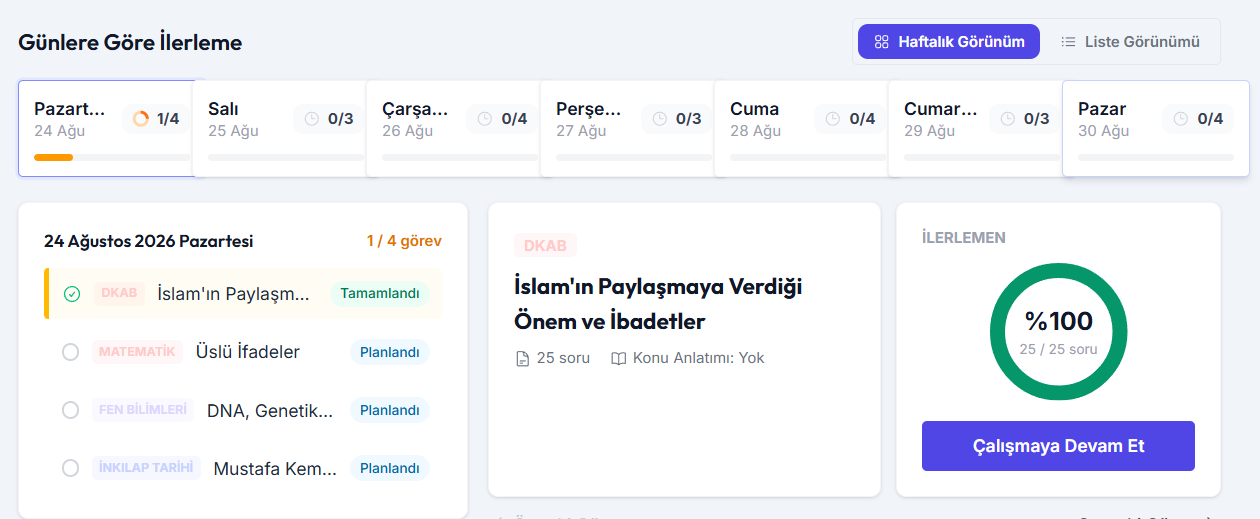Click the FEN BİLİMLERİ subject tag
This screenshot has width=1260, height=519.
pos(143,410)
